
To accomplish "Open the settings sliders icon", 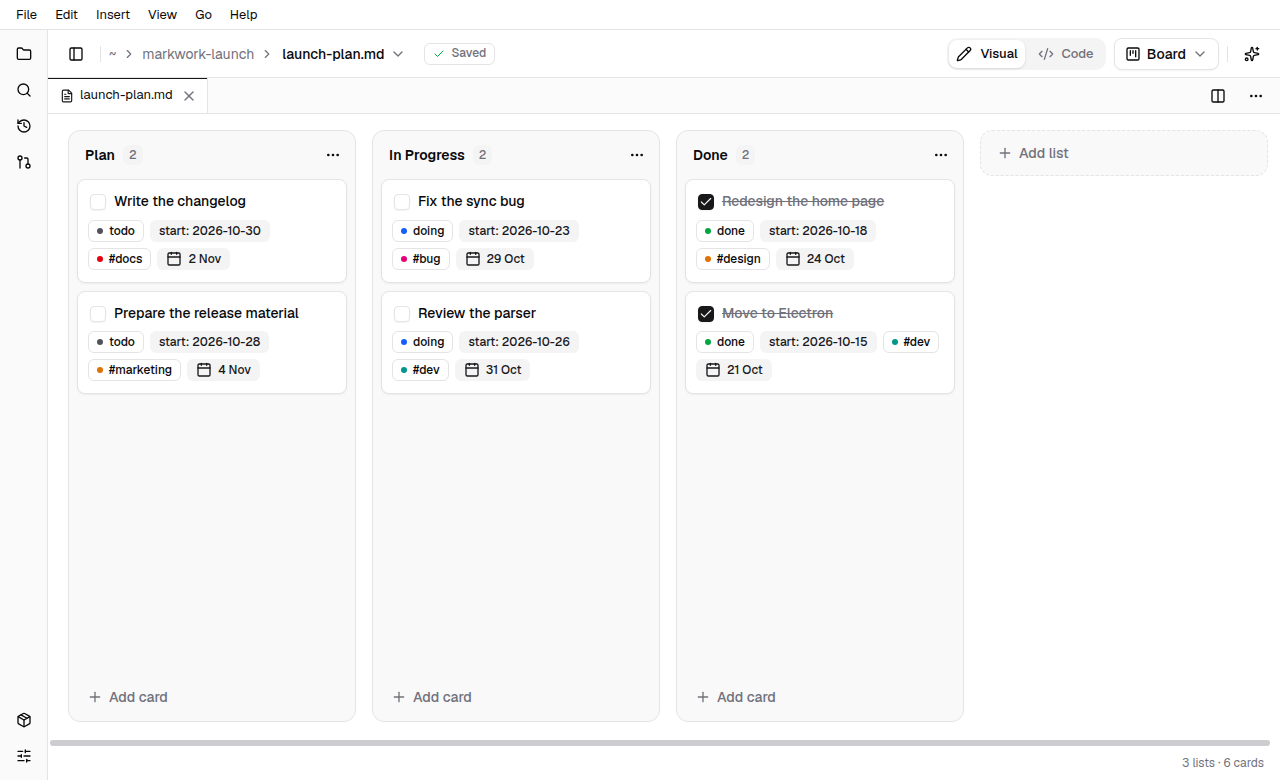I will click(x=24, y=756).
